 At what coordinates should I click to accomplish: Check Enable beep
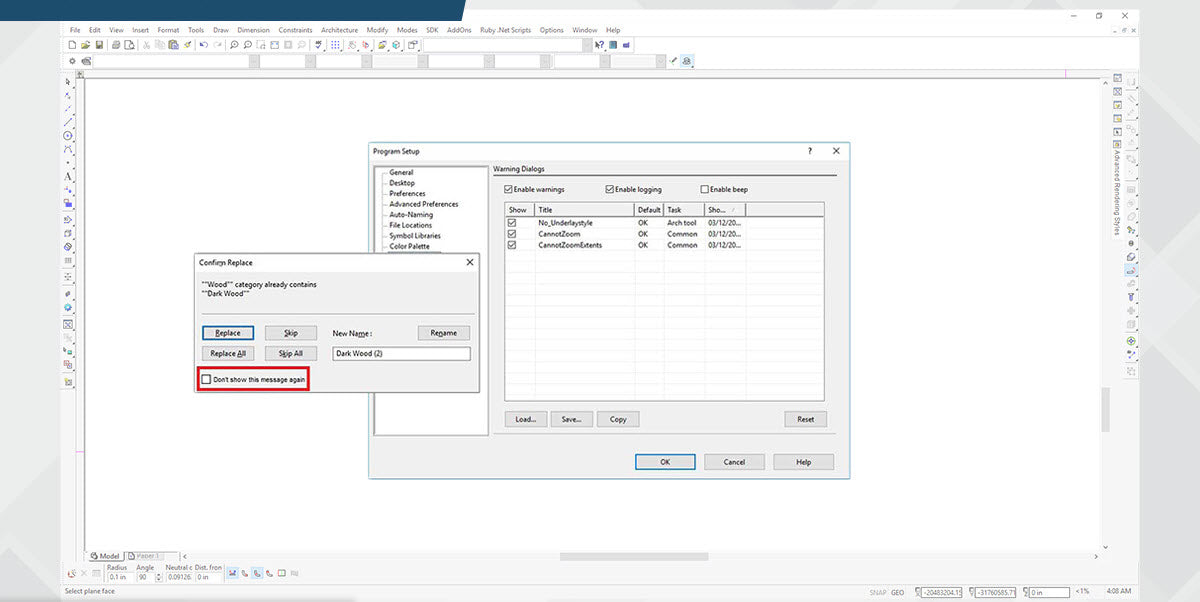click(705, 189)
